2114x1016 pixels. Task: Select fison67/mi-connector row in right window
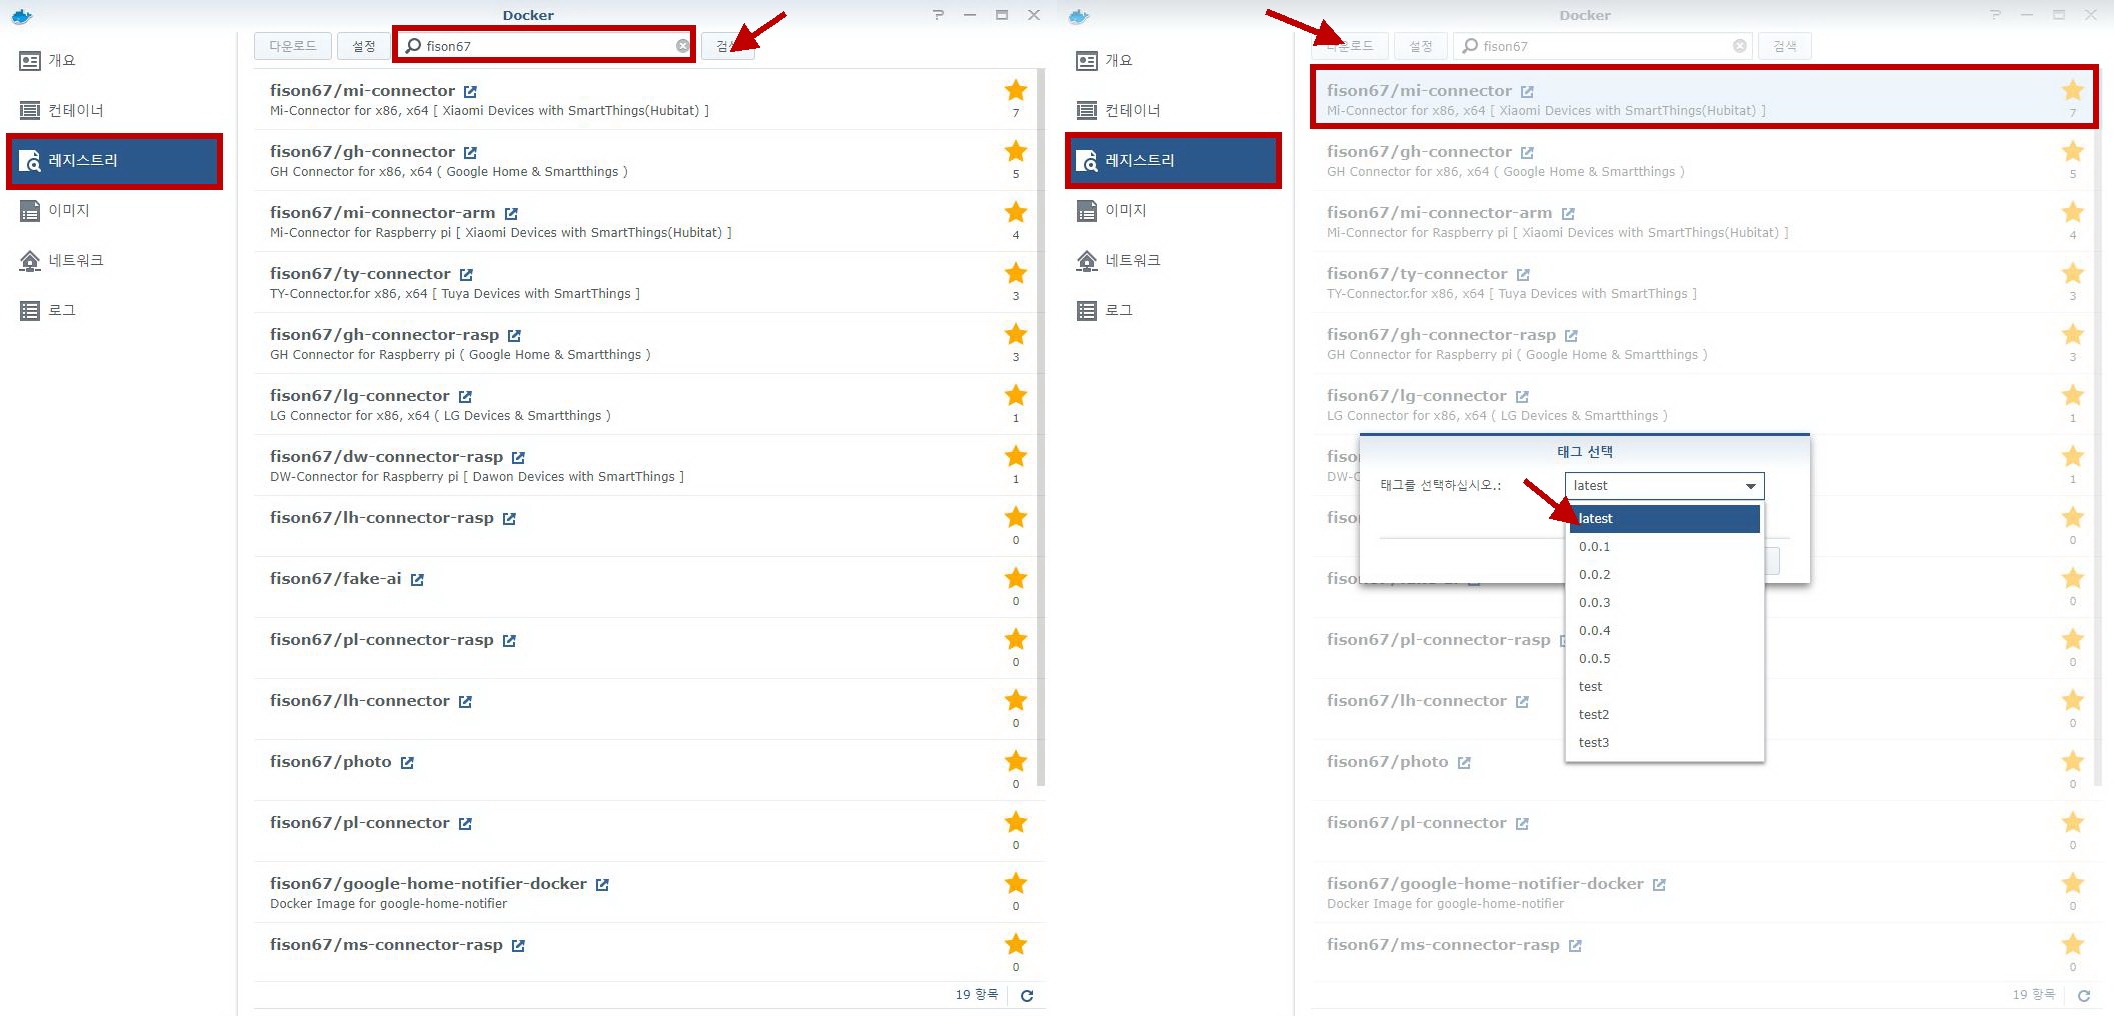1703,99
